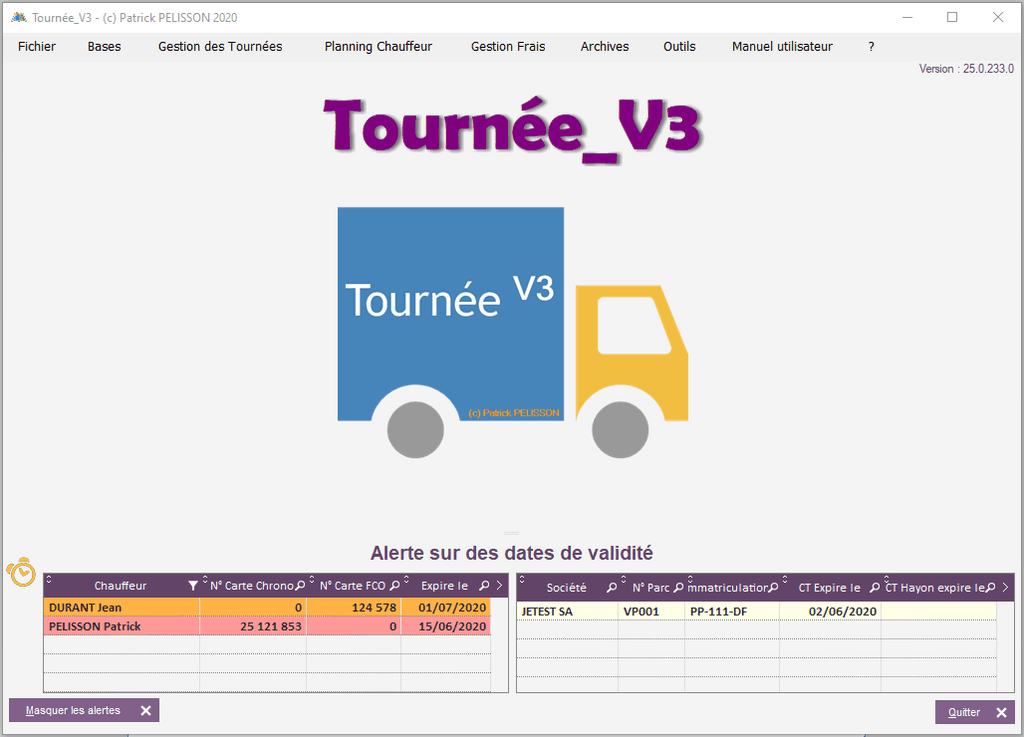Minimize the Tournée_V3 window
The height and width of the screenshot is (737, 1024).
(907, 17)
